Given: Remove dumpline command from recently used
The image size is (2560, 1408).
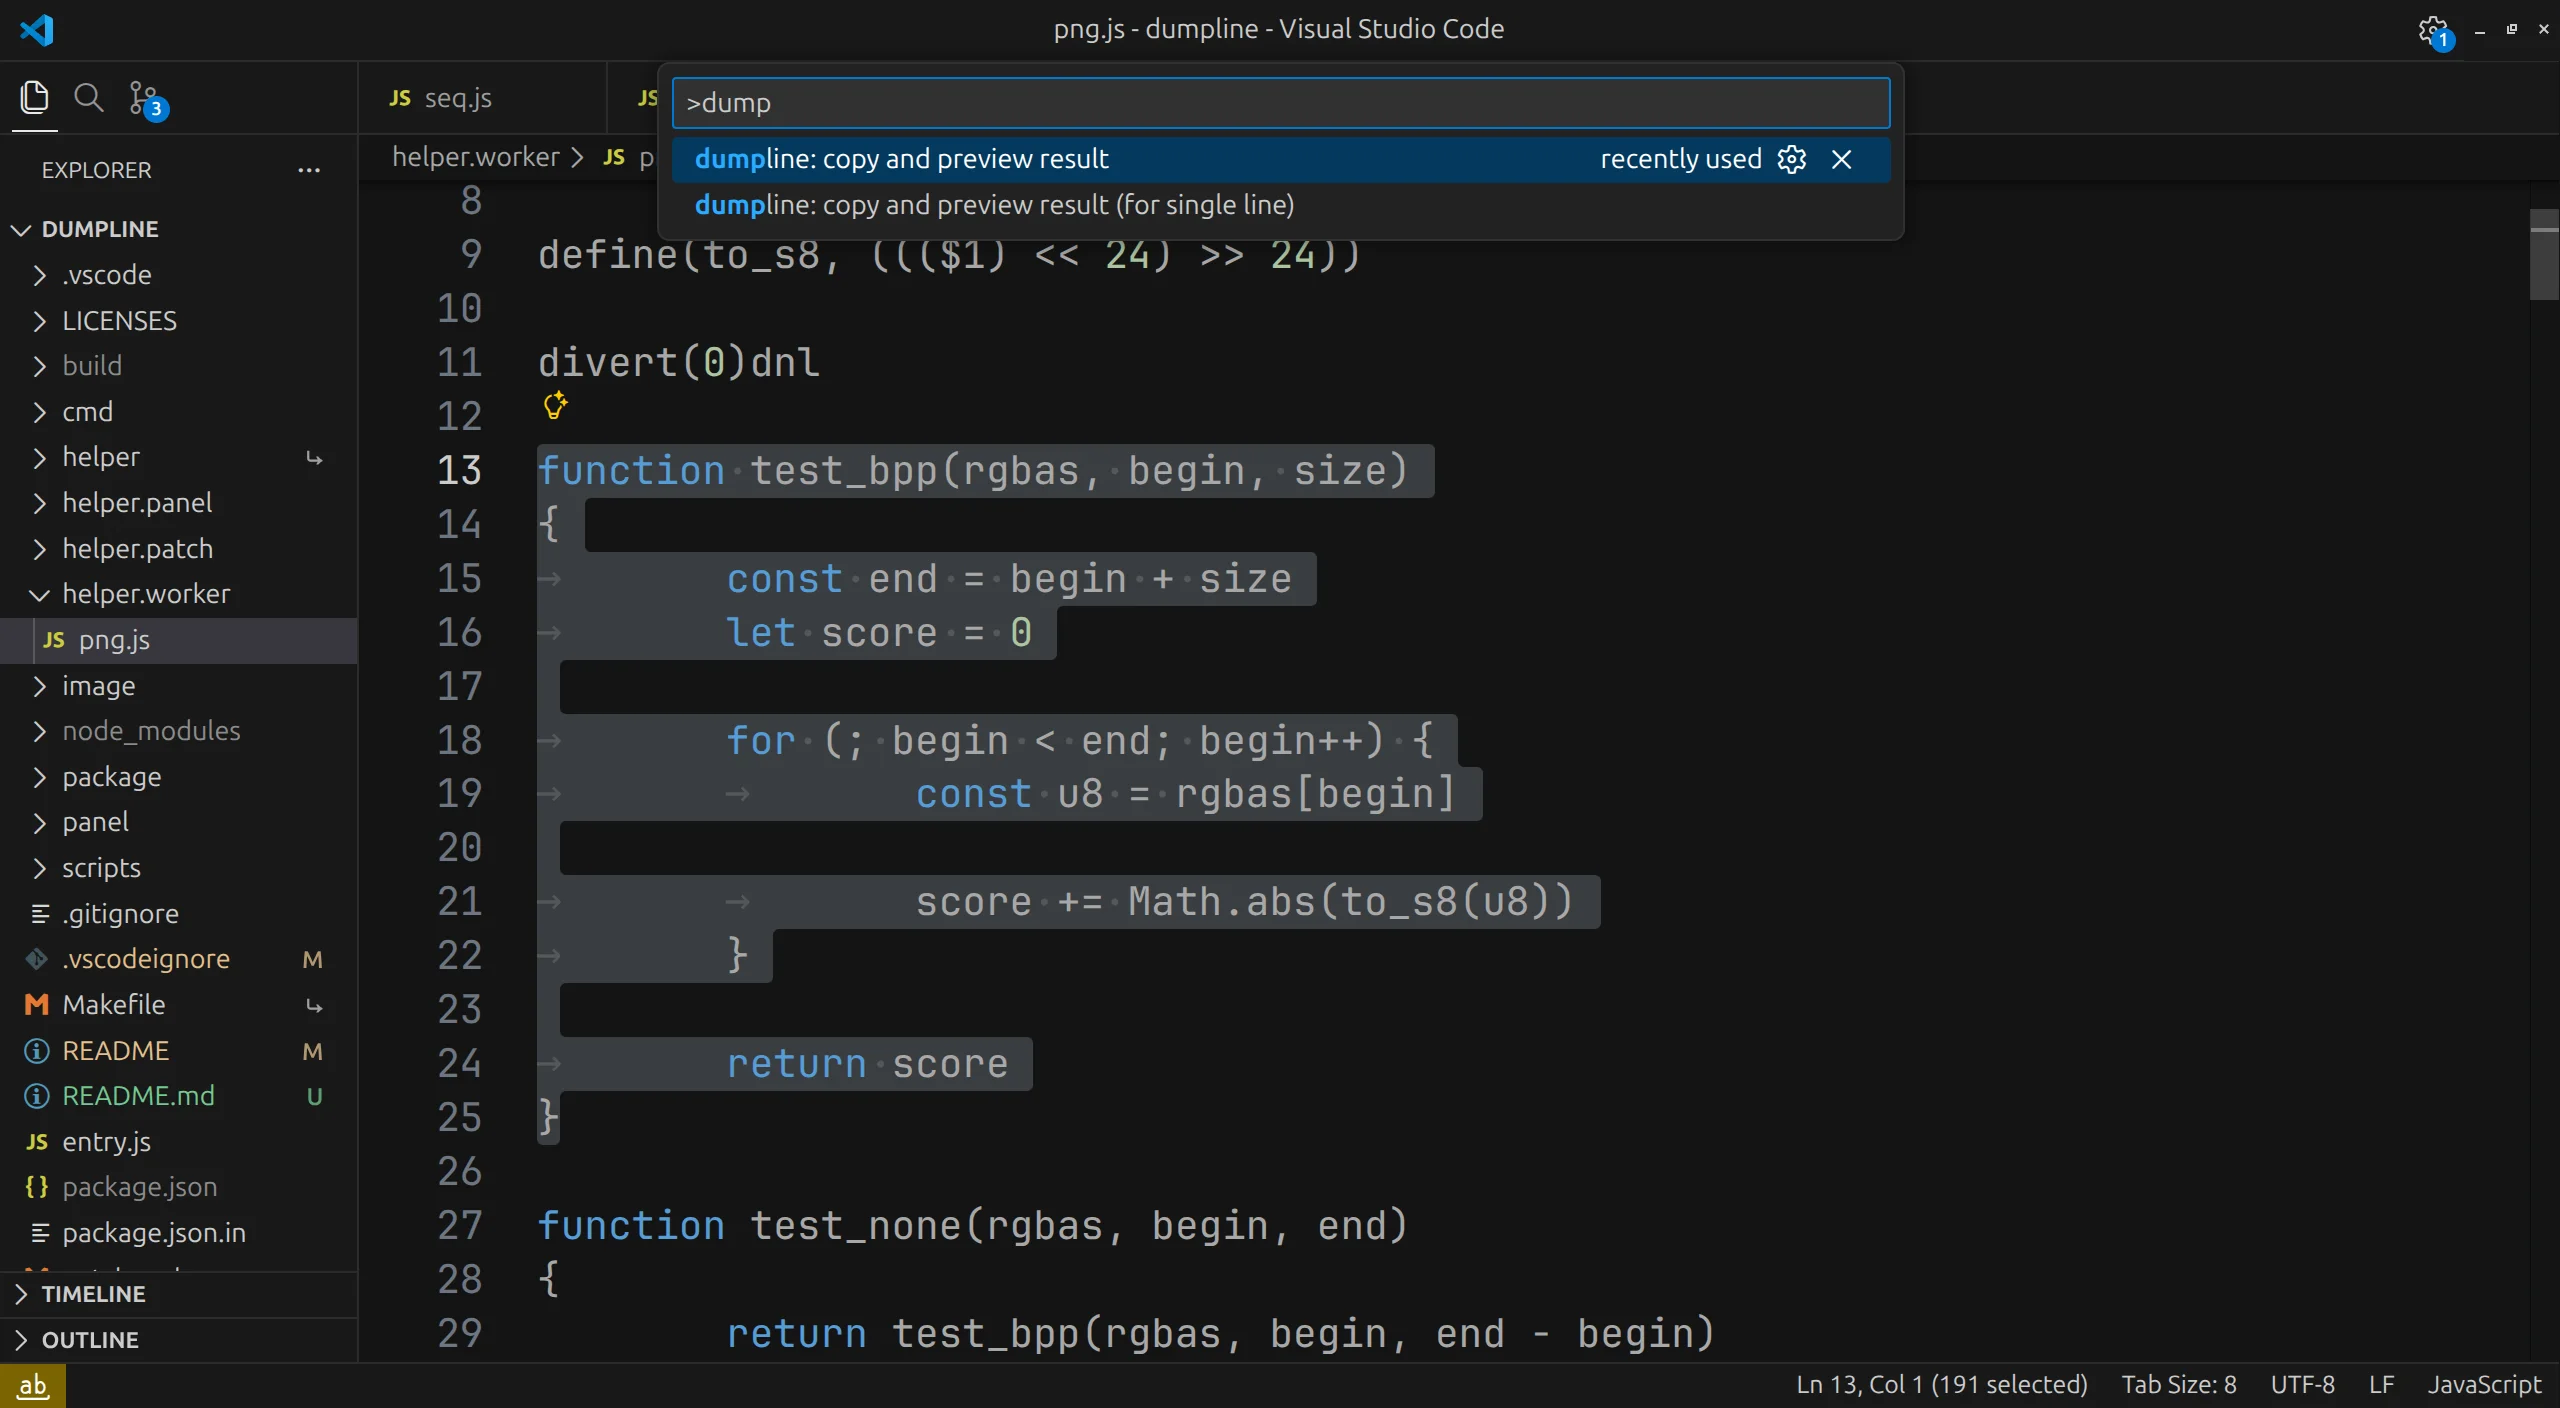Looking at the screenshot, I should (x=1841, y=159).
